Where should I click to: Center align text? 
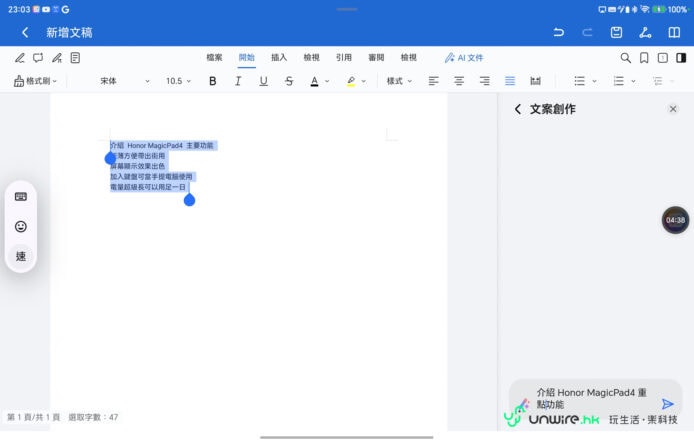click(459, 81)
